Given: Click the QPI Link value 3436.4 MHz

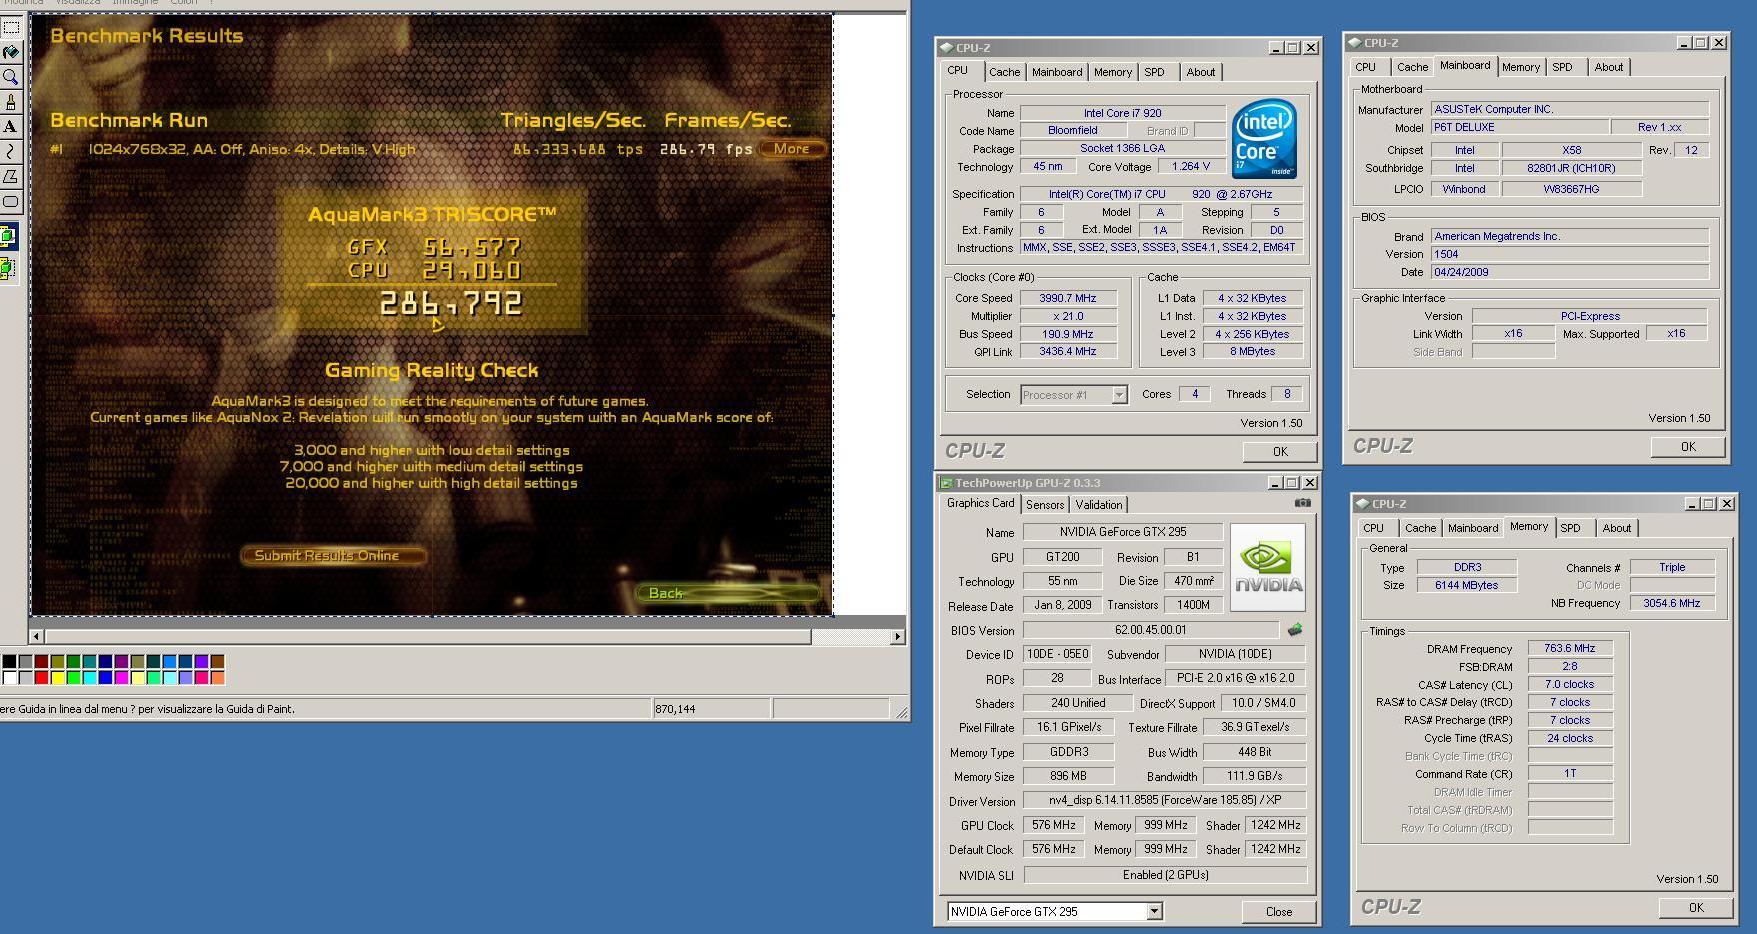Looking at the screenshot, I should click(x=1067, y=352).
